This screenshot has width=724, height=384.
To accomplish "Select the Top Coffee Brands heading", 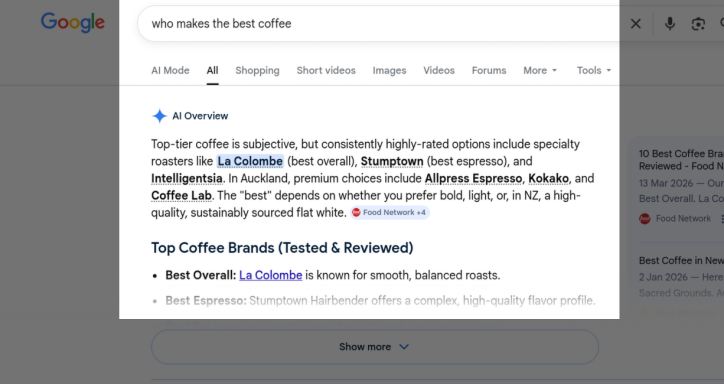I will [282, 248].
